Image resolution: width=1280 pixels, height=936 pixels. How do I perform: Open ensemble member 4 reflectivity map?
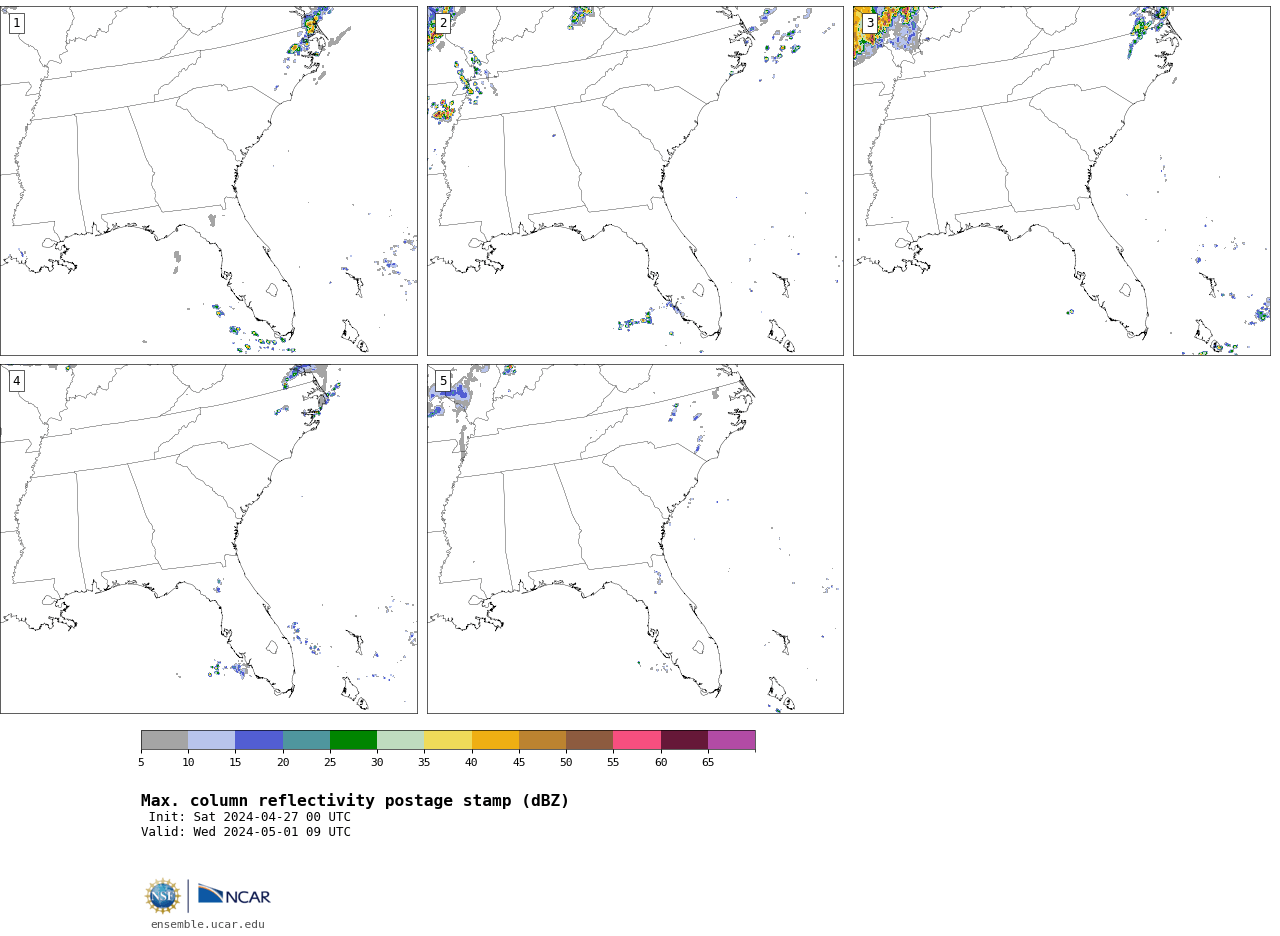pos(208,539)
